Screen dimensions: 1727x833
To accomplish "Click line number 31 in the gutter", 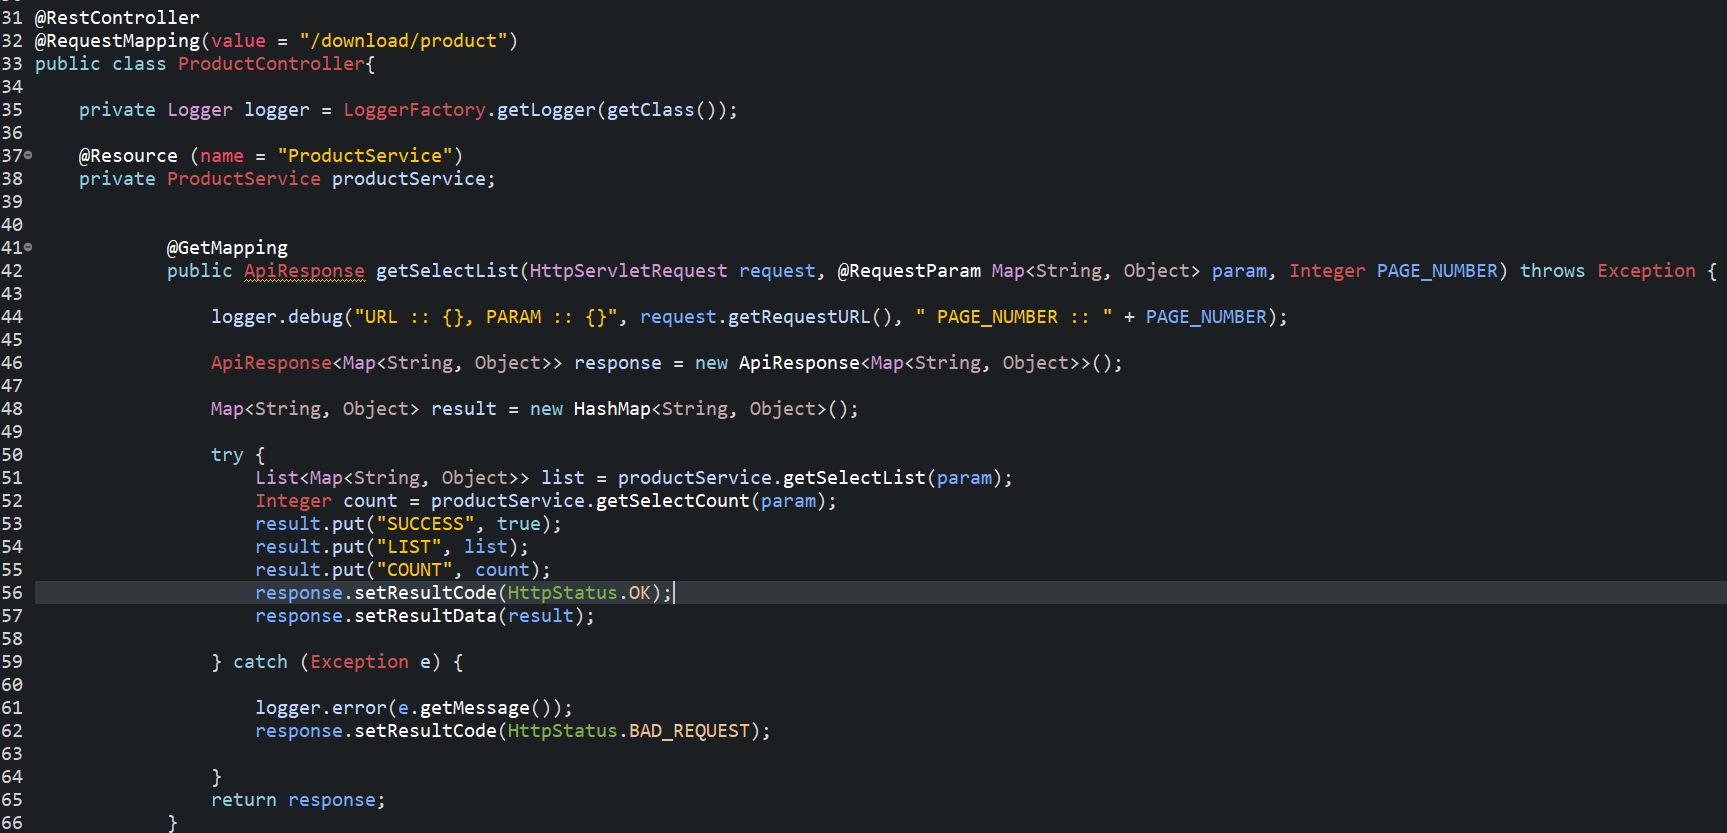I will tap(12, 18).
